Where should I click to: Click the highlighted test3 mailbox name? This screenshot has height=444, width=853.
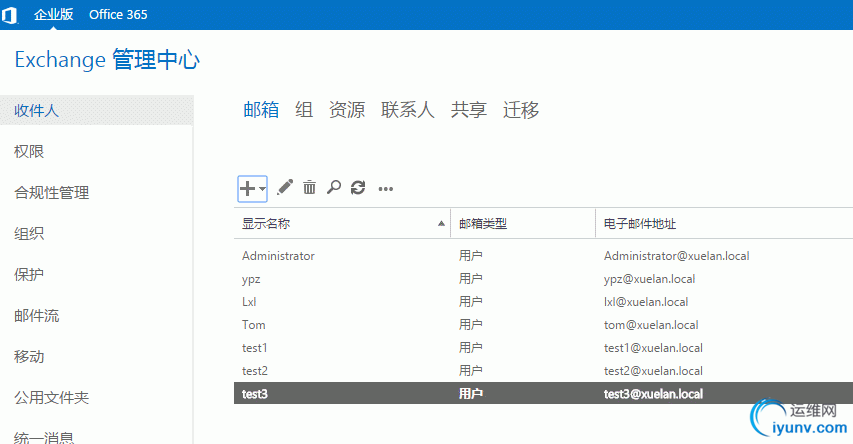click(255, 394)
